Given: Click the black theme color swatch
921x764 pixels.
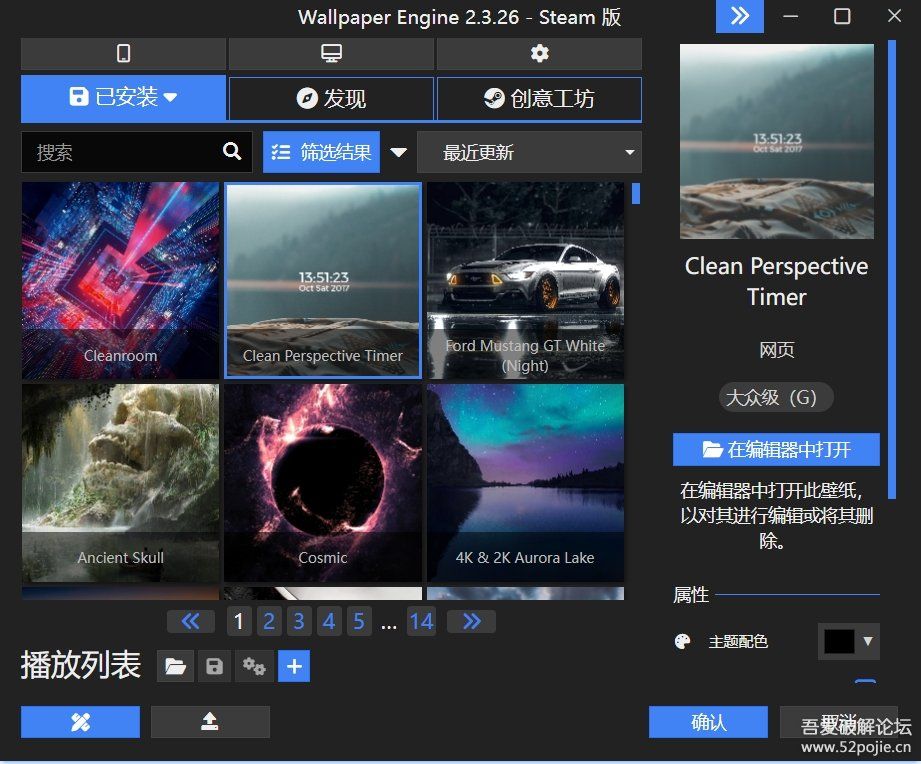Looking at the screenshot, I should click(839, 641).
